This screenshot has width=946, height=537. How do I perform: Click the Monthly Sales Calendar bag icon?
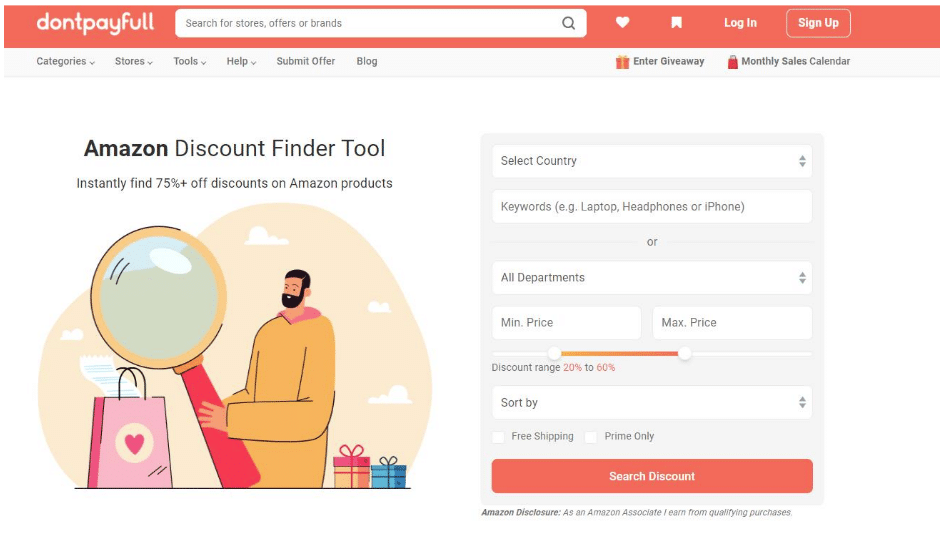(732, 62)
